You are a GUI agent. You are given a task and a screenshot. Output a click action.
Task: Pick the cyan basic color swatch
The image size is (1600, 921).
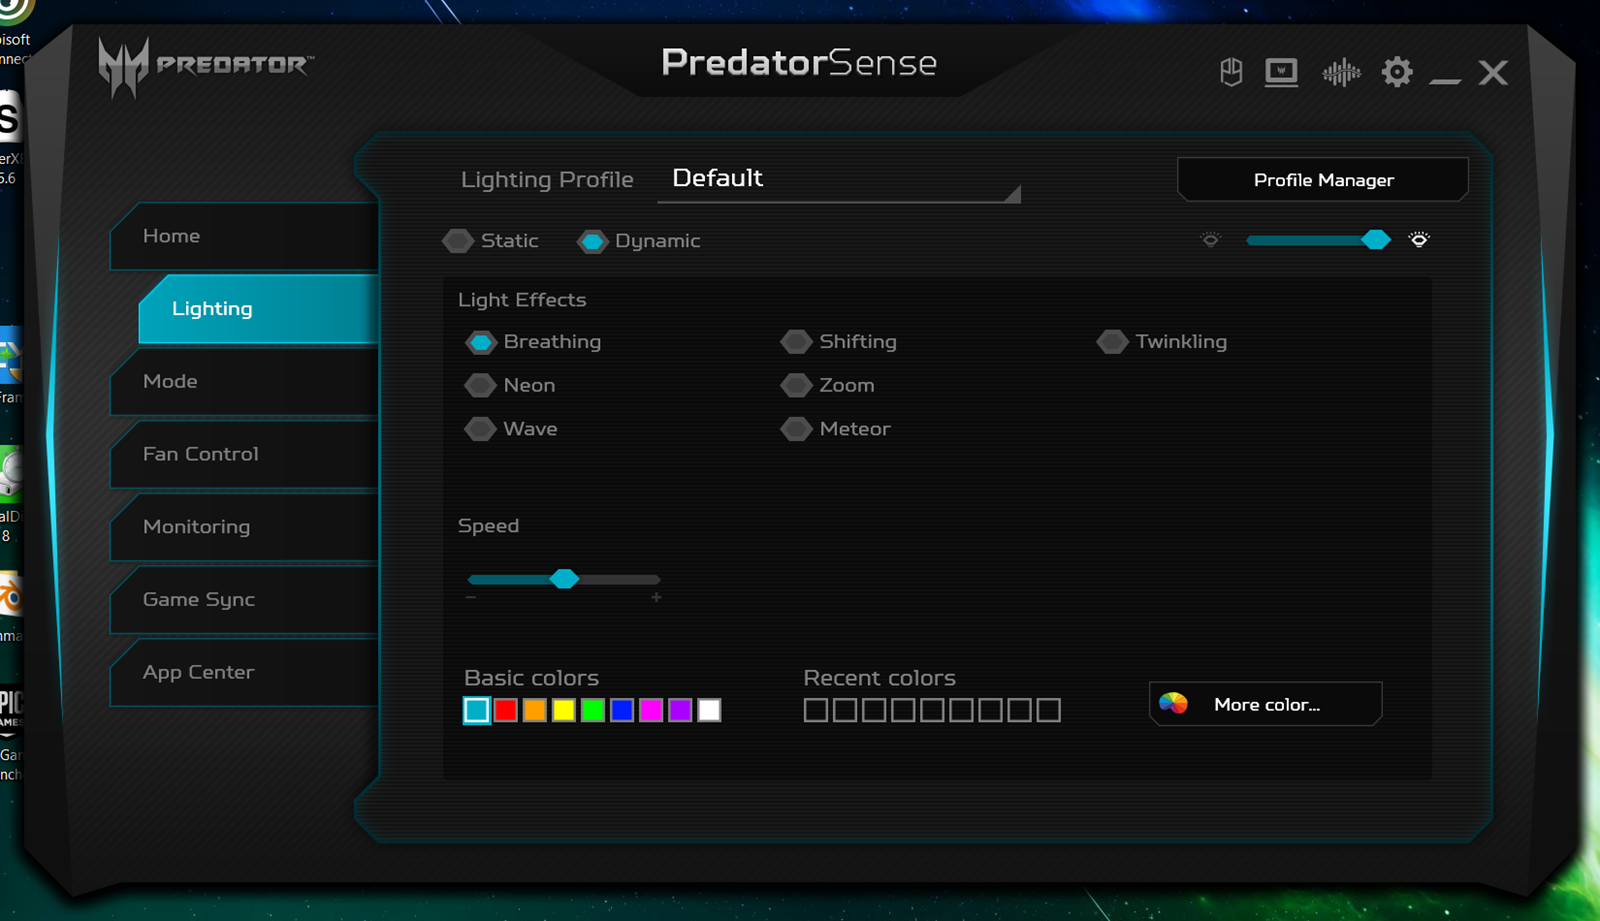(477, 710)
